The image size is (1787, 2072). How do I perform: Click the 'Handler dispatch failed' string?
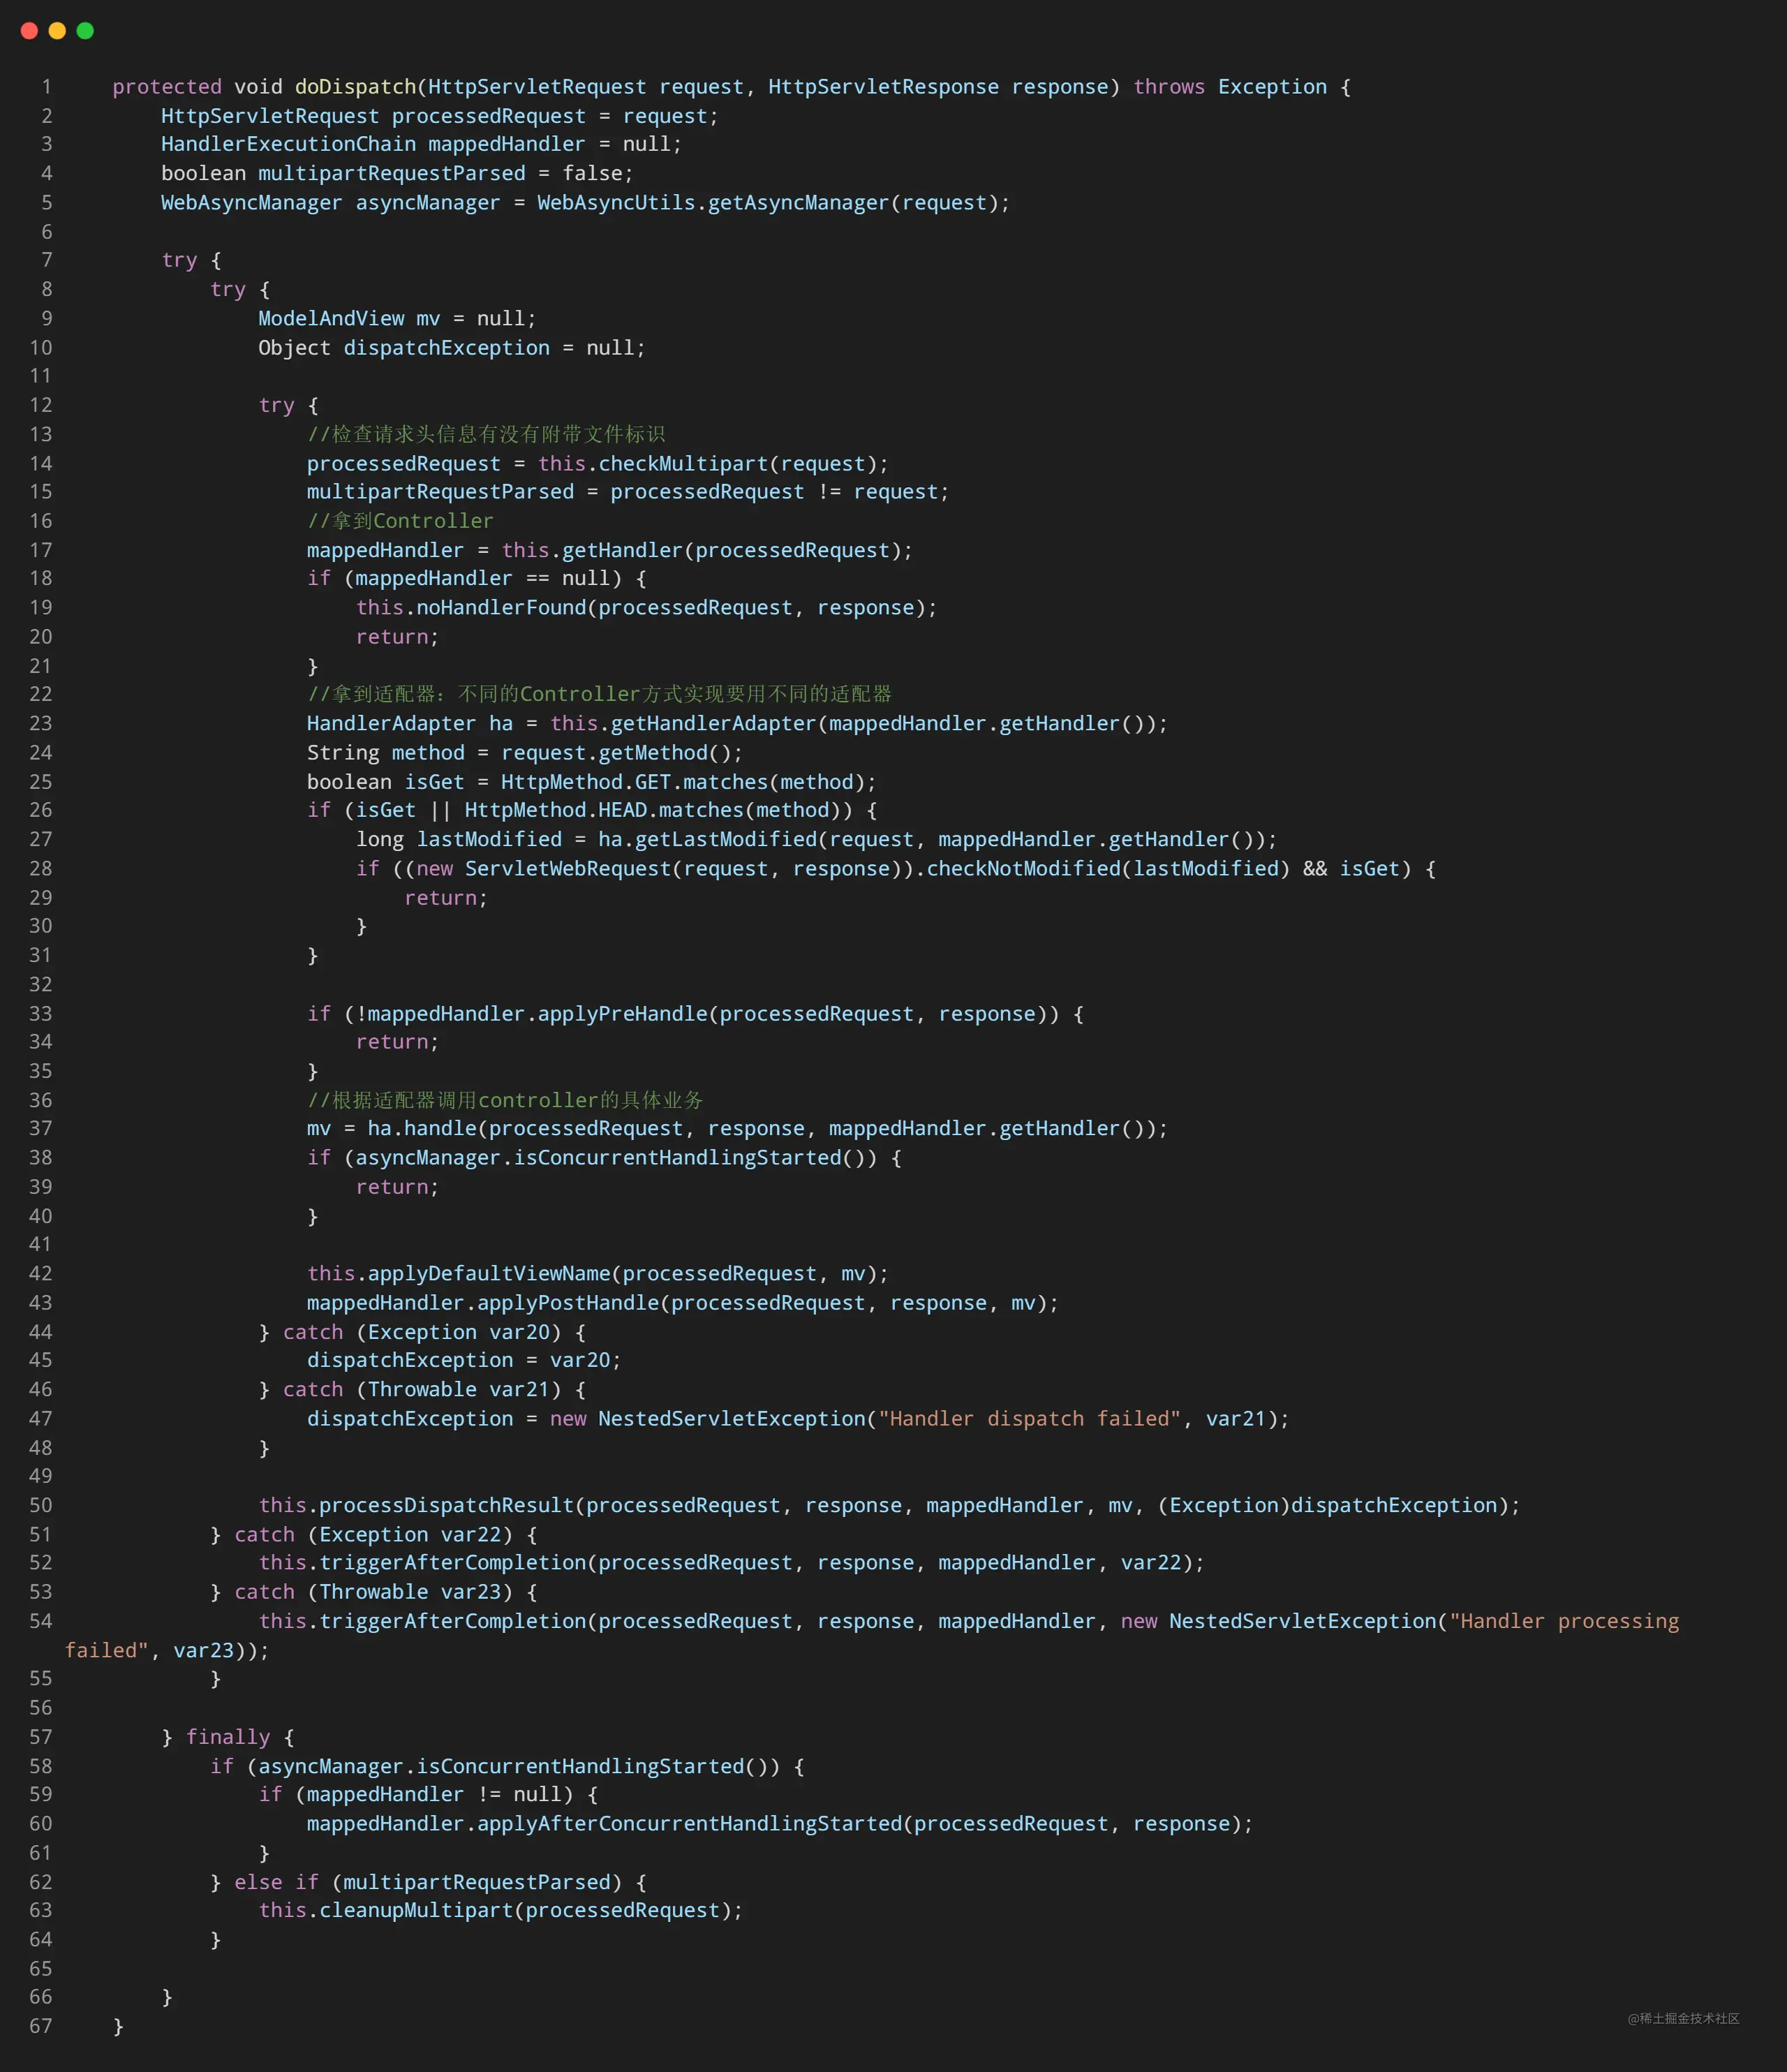pyautogui.click(x=1030, y=1418)
